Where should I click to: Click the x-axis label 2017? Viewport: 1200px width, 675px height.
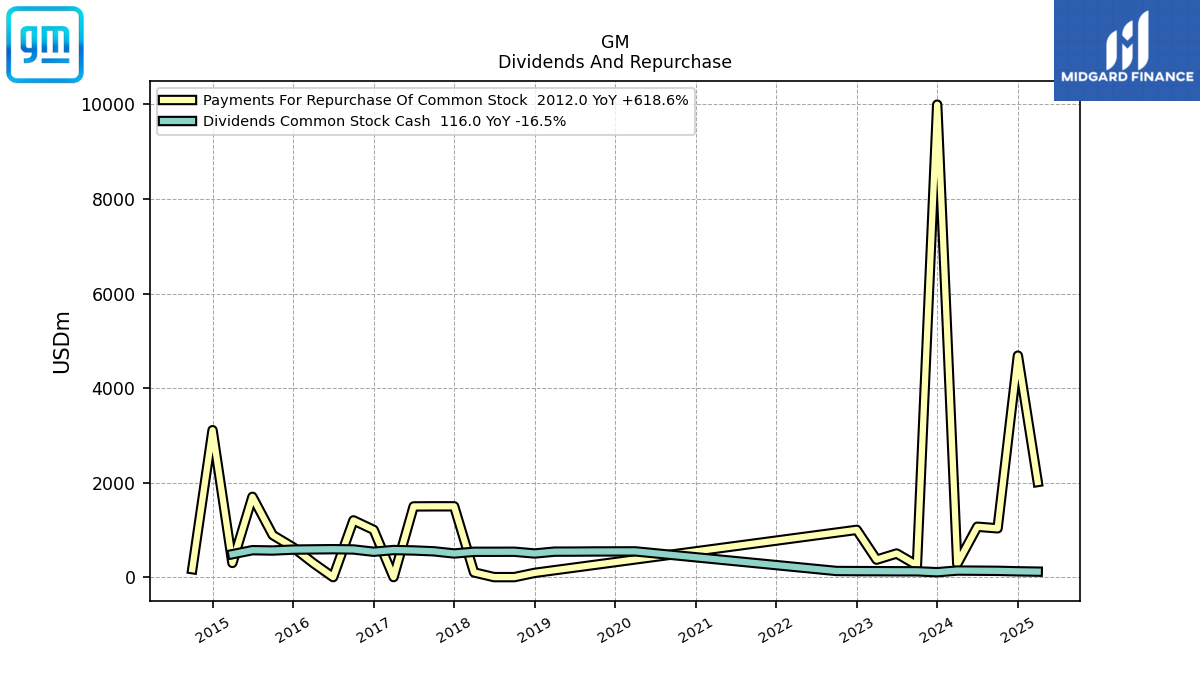pos(373,629)
